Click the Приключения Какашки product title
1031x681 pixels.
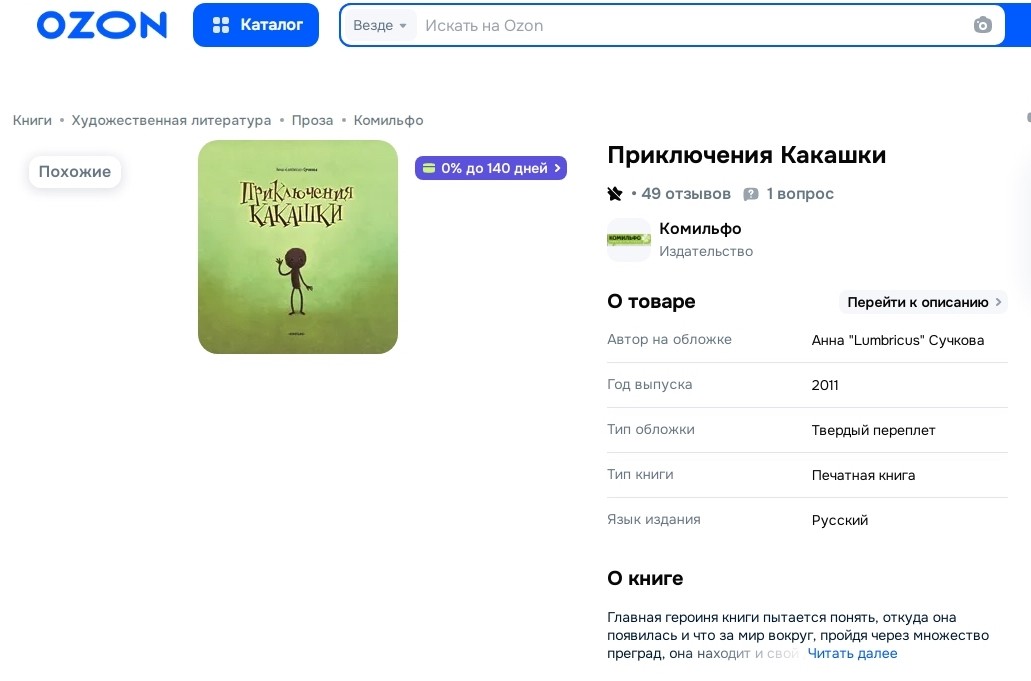746,155
